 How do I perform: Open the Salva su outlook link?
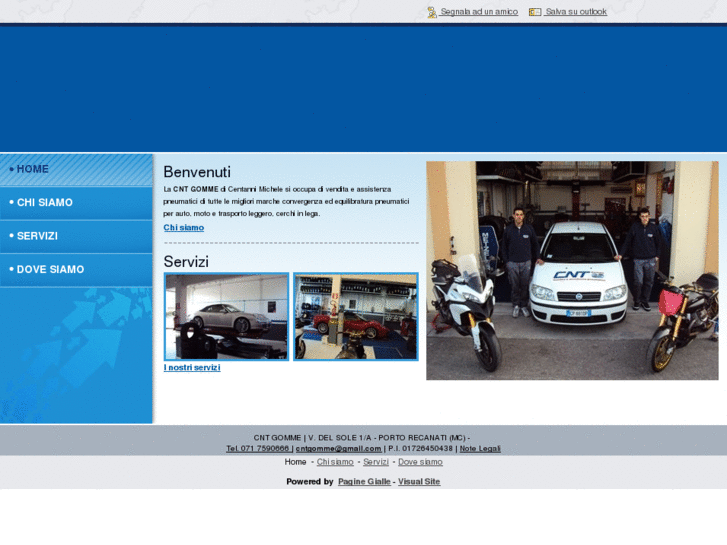point(576,12)
